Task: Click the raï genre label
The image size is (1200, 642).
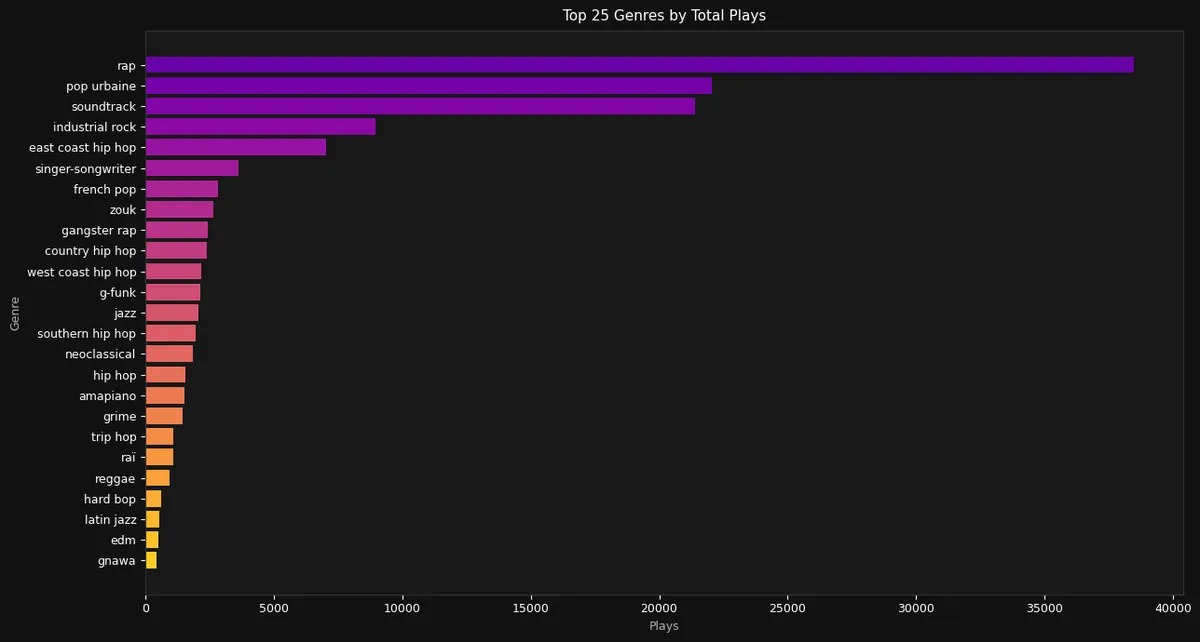Action: coord(127,457)
